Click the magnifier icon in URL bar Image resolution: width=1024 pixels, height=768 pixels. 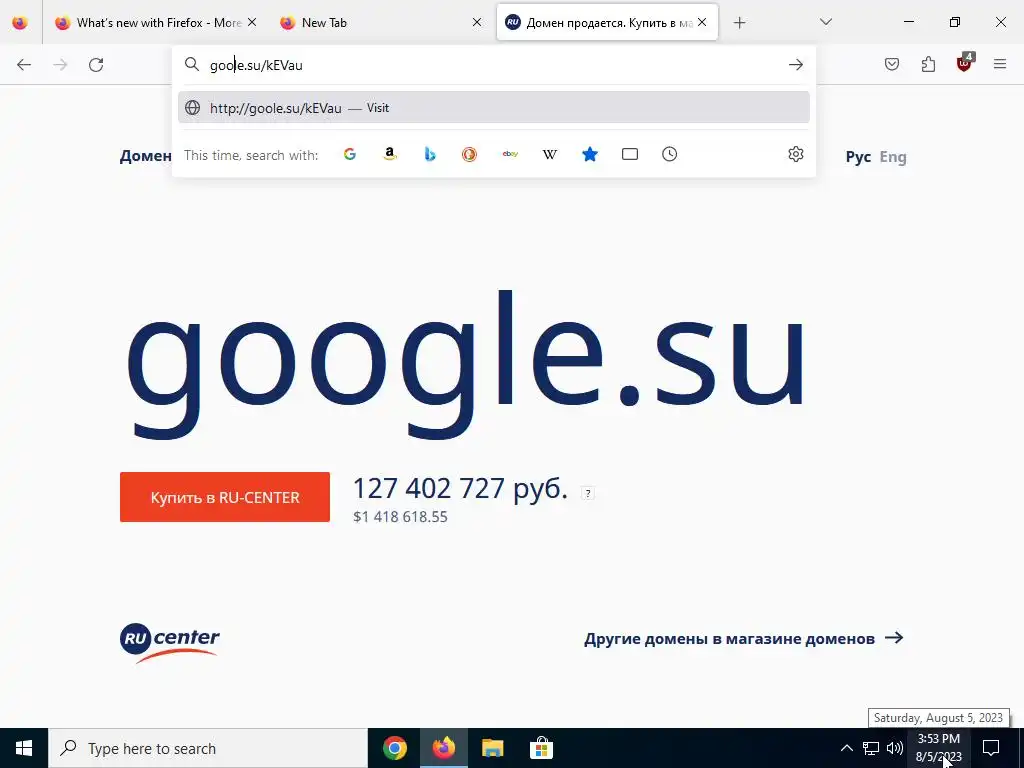[x=191, y=64]
